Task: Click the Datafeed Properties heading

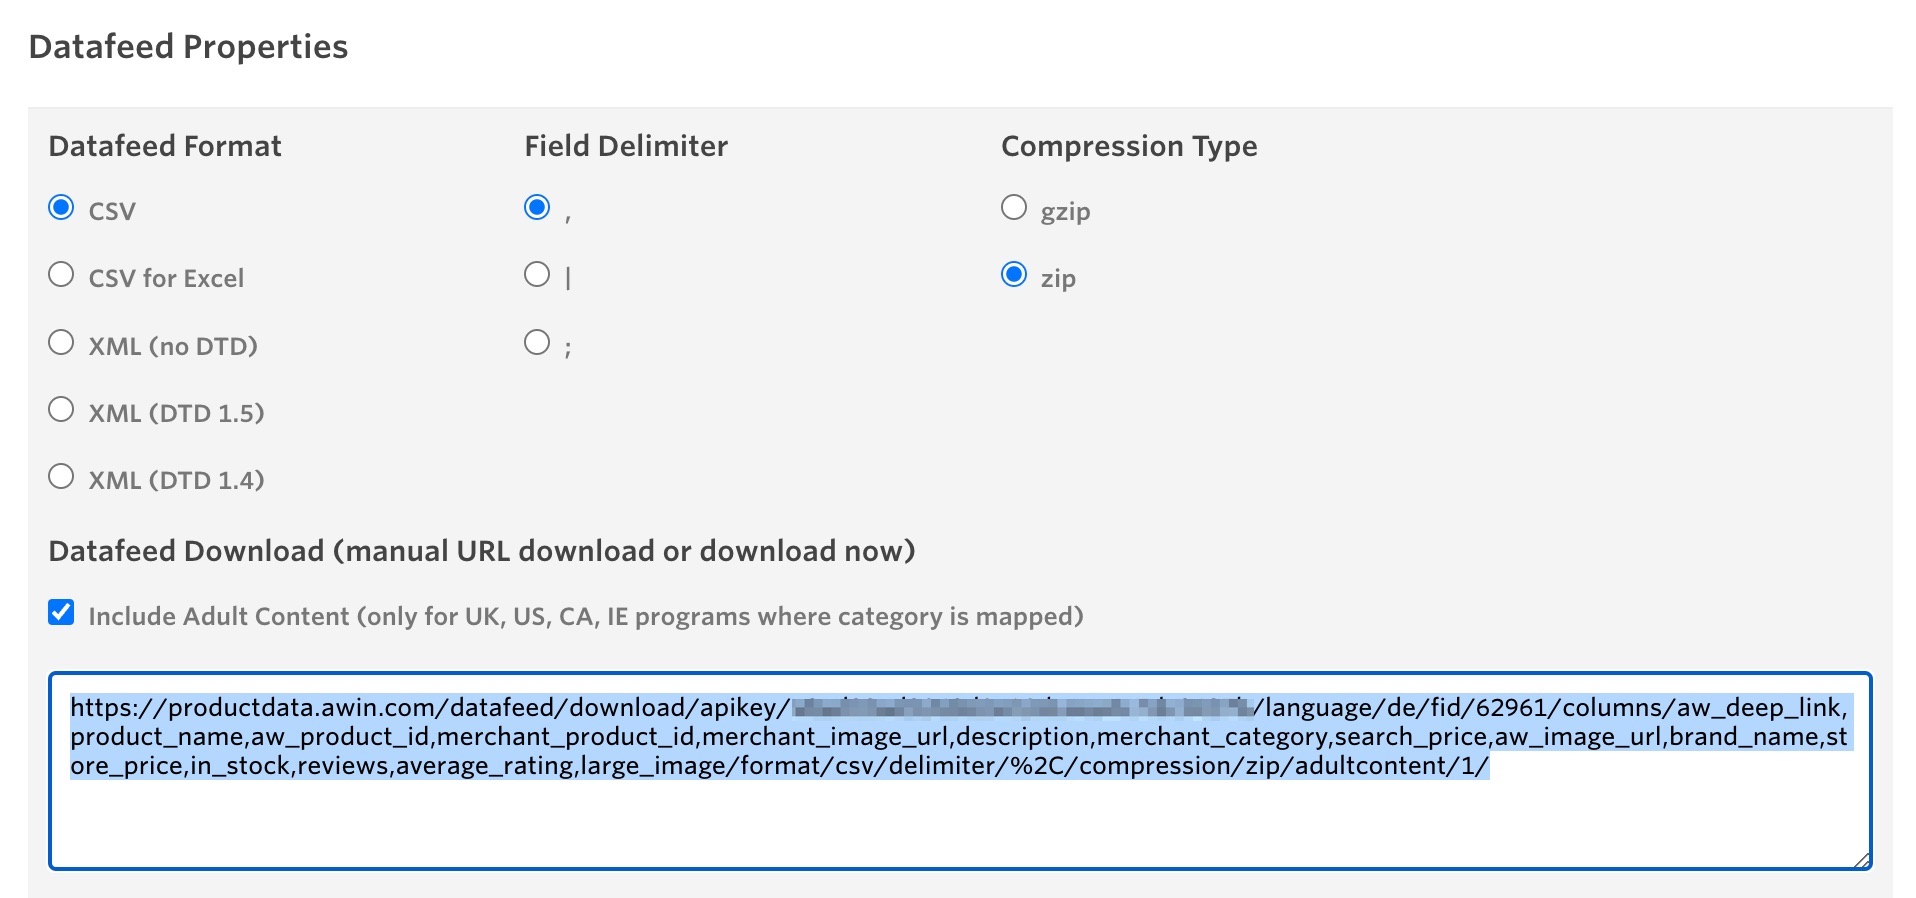Action: coord(189,46)
